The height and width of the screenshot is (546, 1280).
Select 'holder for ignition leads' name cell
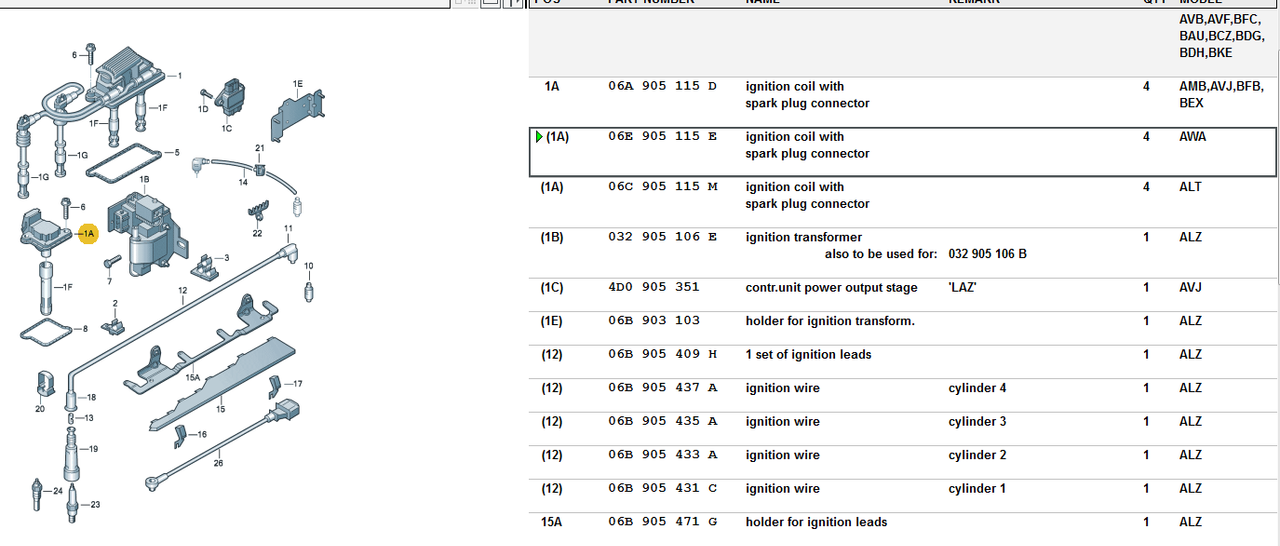816,522
